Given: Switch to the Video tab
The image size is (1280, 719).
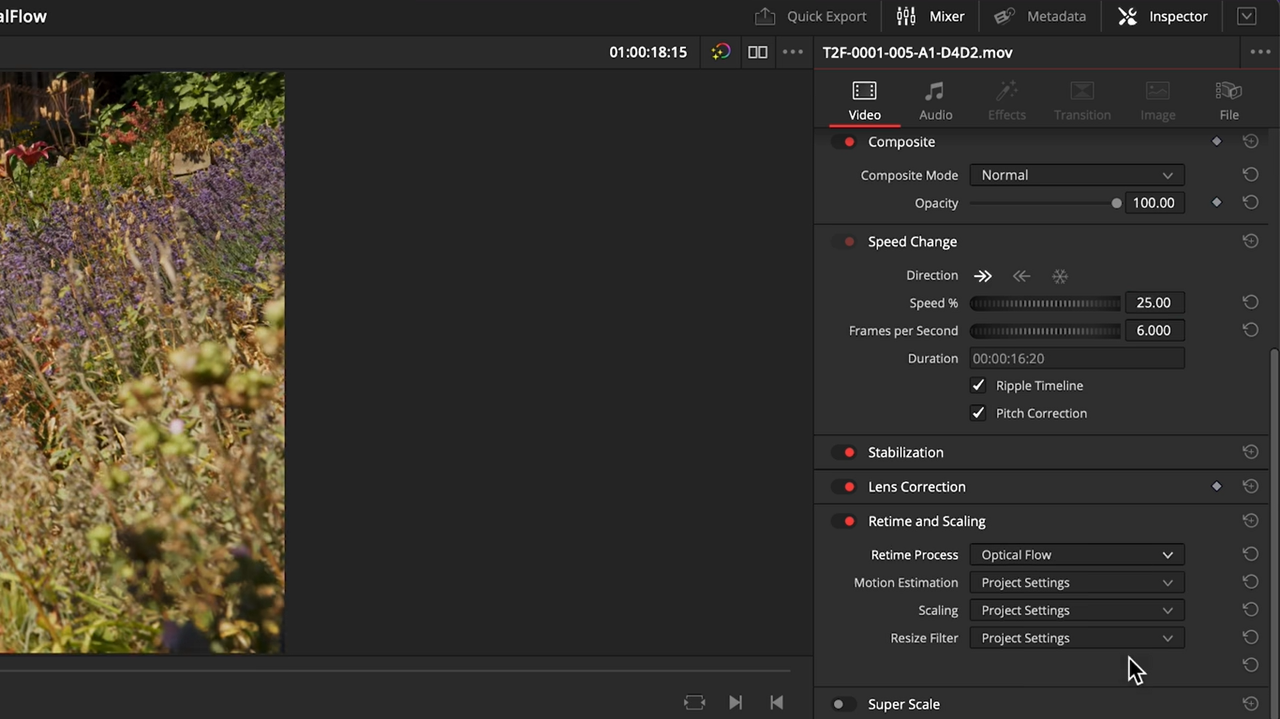Looking at the screenshot, I should pos(865,101).
